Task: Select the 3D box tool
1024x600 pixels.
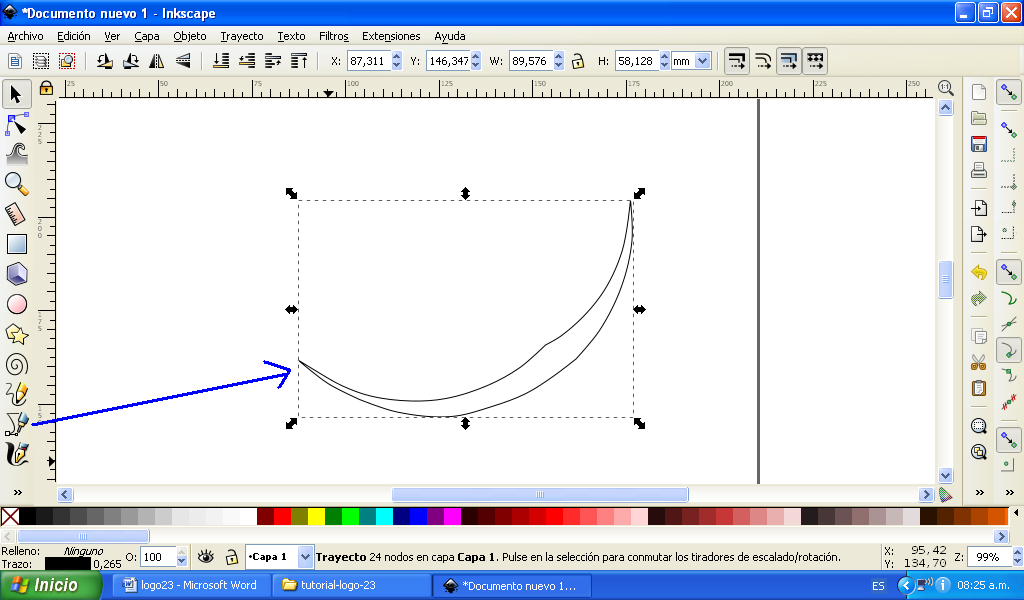Action: tap(16, 274)
